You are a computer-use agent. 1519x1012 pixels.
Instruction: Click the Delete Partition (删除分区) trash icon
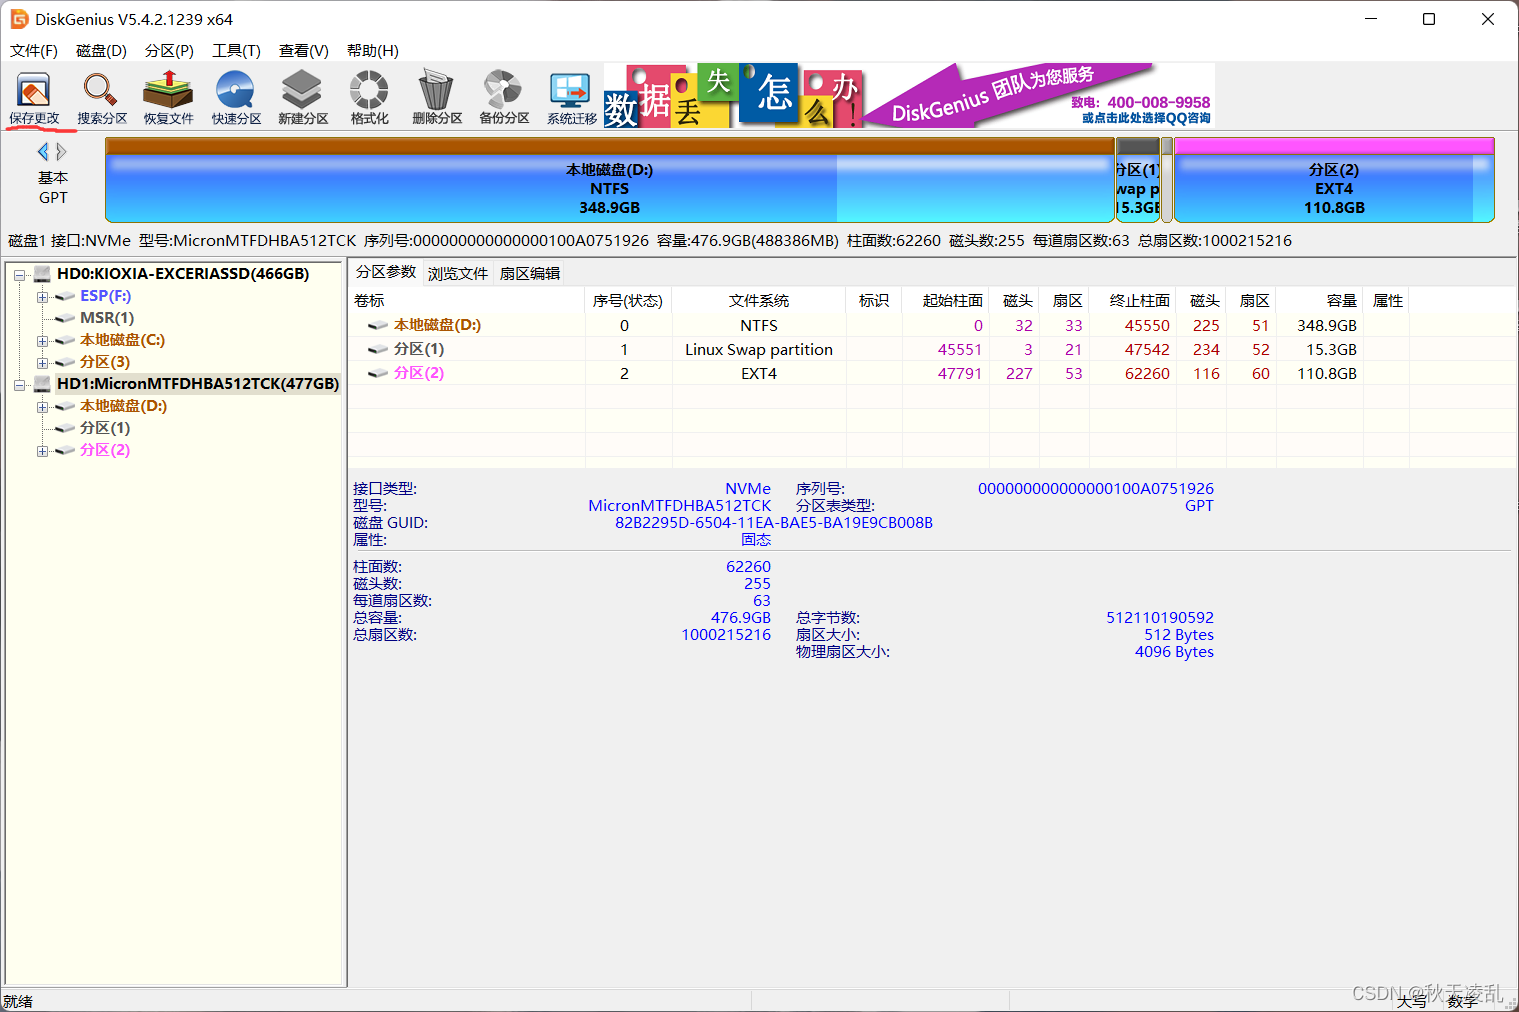[x=437, y=98]
